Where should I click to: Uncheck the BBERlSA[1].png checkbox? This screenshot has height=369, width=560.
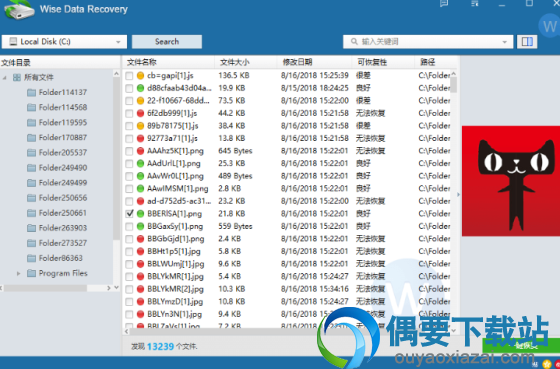(x=129, y=214)
